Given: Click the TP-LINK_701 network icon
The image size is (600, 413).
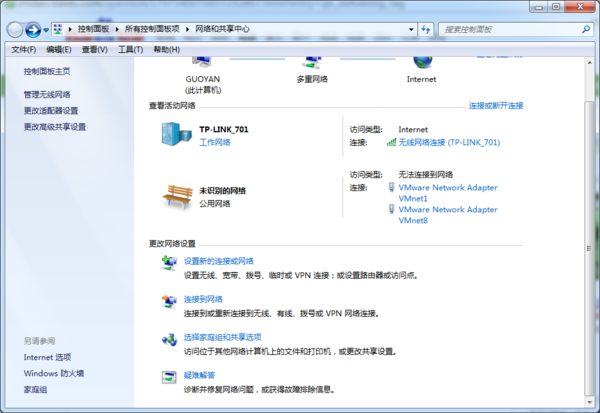Looking at the screenshot, I should pos(174,135).
